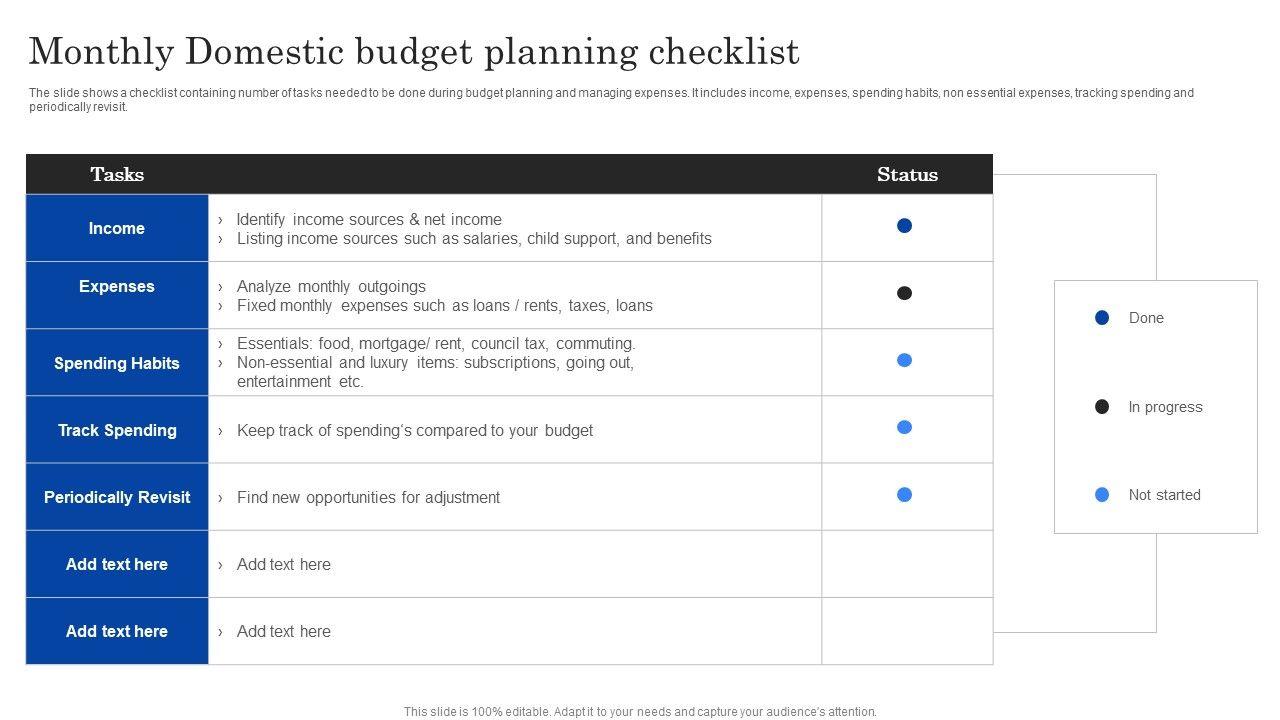Click the 'Find new opportunities for adjustment' text
The image size is (1280, 720).
pyautogui.click(x=368, y=497)
